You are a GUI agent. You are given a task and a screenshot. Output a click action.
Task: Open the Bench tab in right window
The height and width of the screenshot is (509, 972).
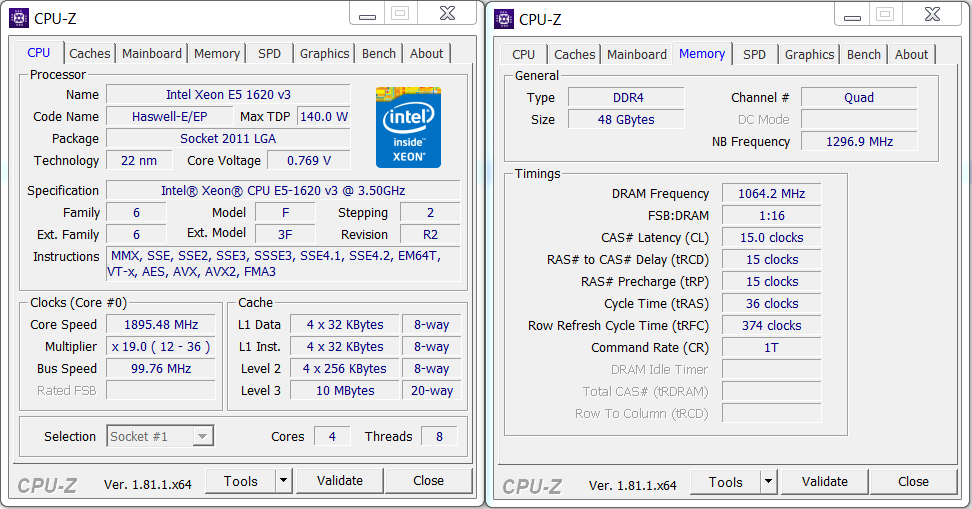864,55
